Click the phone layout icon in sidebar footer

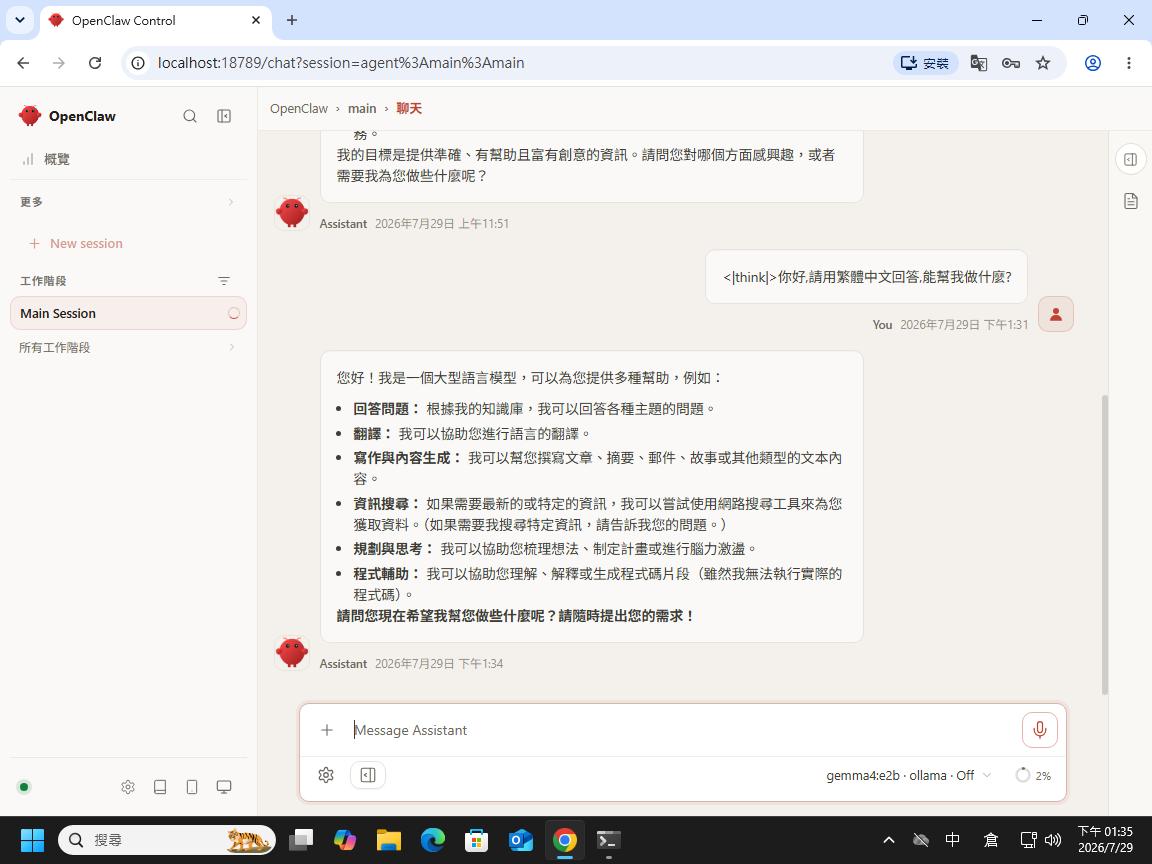[x=192, y=787]
